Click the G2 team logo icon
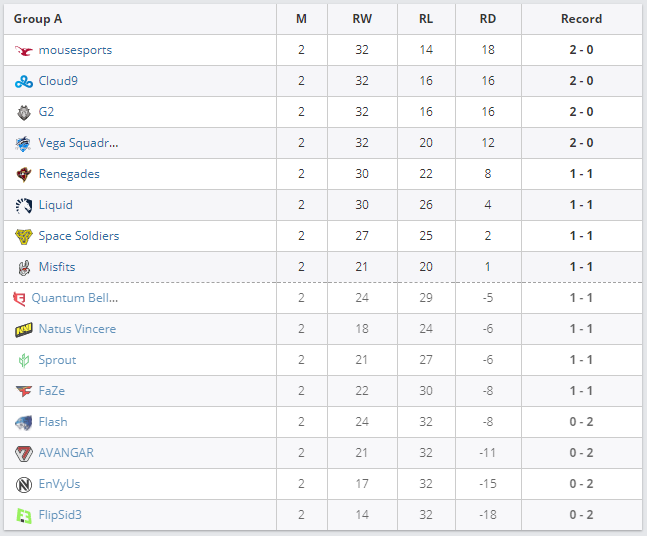The height and width of the screenshot is (536, 647). (x=24, y=112)
